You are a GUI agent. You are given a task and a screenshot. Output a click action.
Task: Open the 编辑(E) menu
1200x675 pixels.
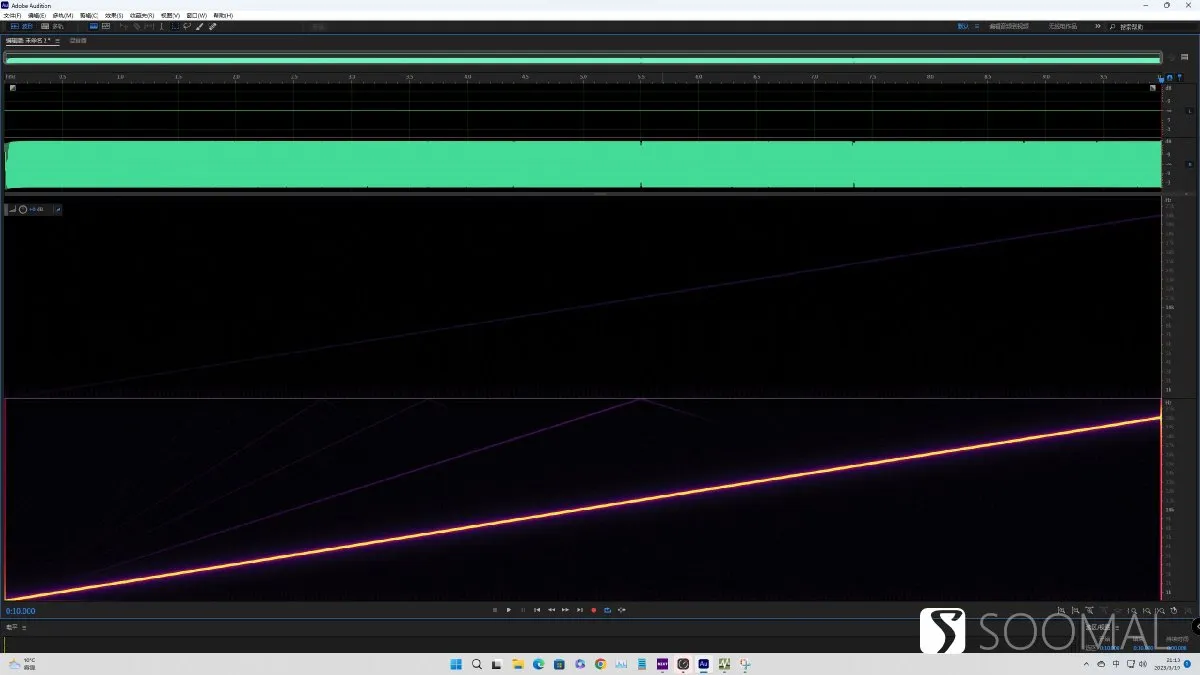pos(37,16)
